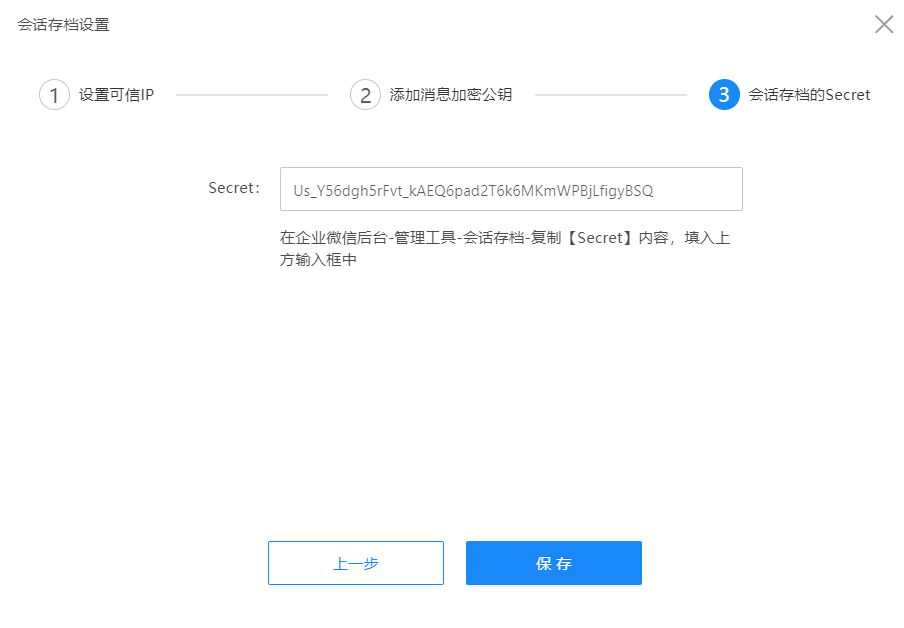Return to the previous step with 上一步
Viewport: 904px width, 628px height.
(x=356, y=563)
